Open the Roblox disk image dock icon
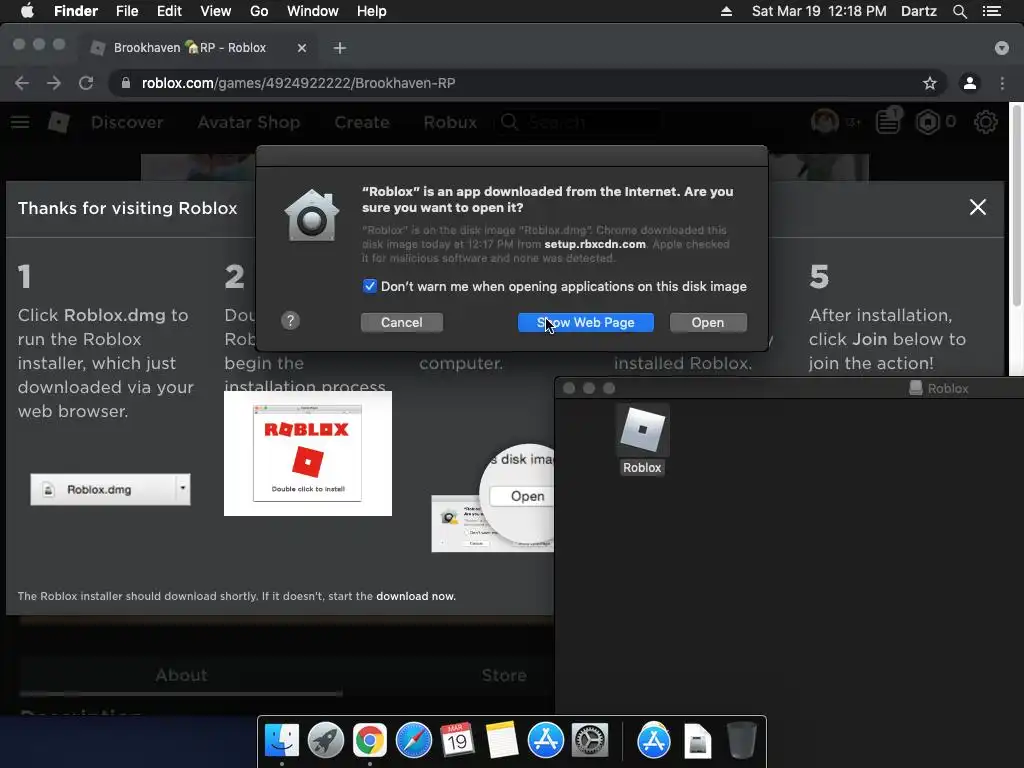The width and height of the screenshot is (1024, 768). 697,741
